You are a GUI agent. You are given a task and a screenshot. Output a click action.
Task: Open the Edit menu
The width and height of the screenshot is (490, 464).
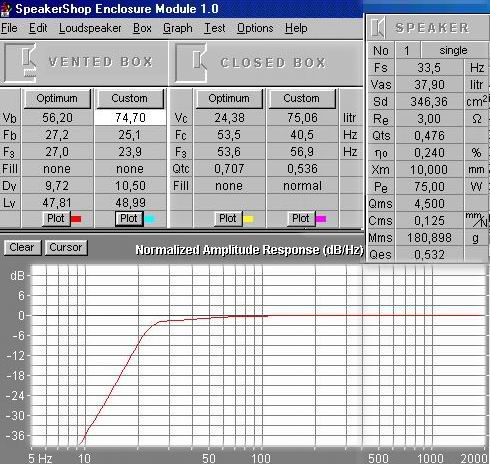click(x=38, y=28)
